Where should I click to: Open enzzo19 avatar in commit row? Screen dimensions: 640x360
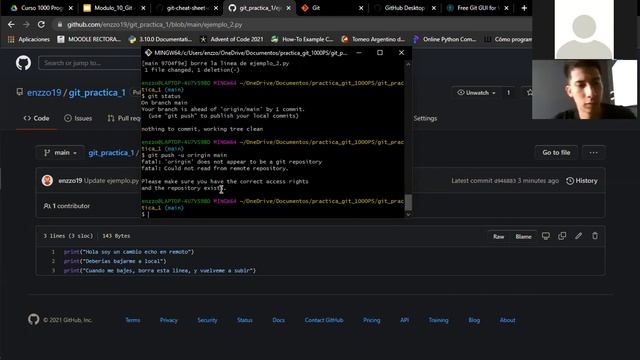tap(47, 180)
